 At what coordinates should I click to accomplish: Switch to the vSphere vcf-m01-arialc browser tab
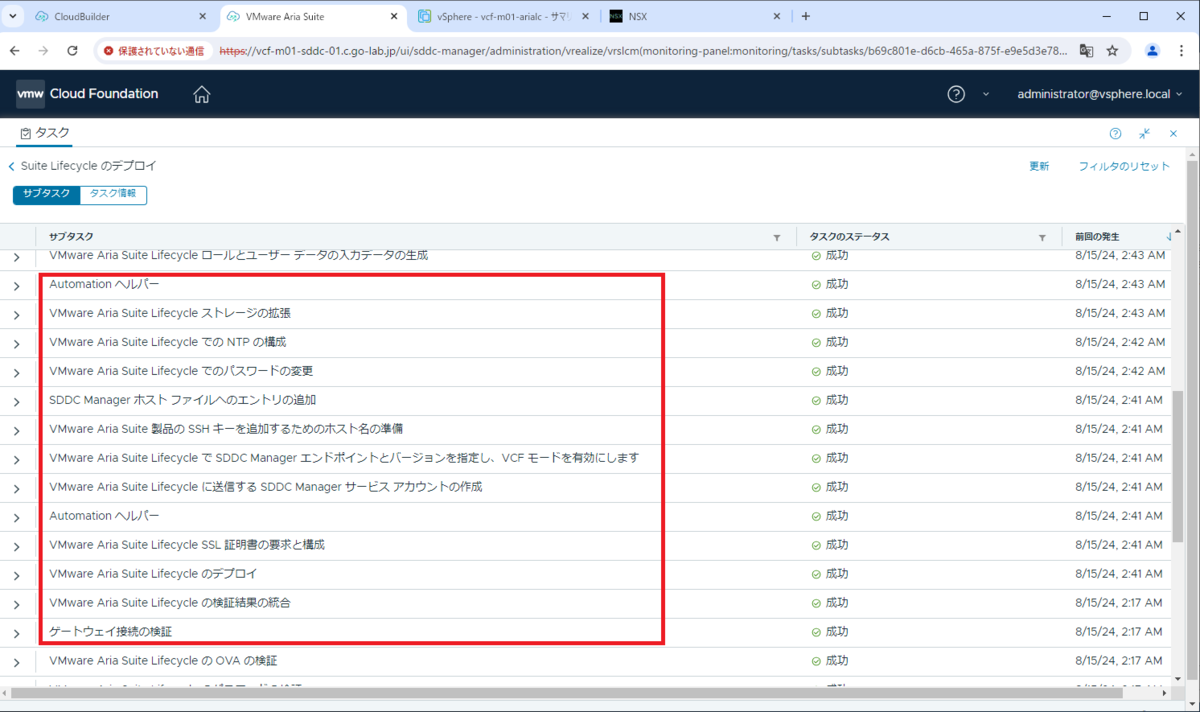tap(505, 16)
